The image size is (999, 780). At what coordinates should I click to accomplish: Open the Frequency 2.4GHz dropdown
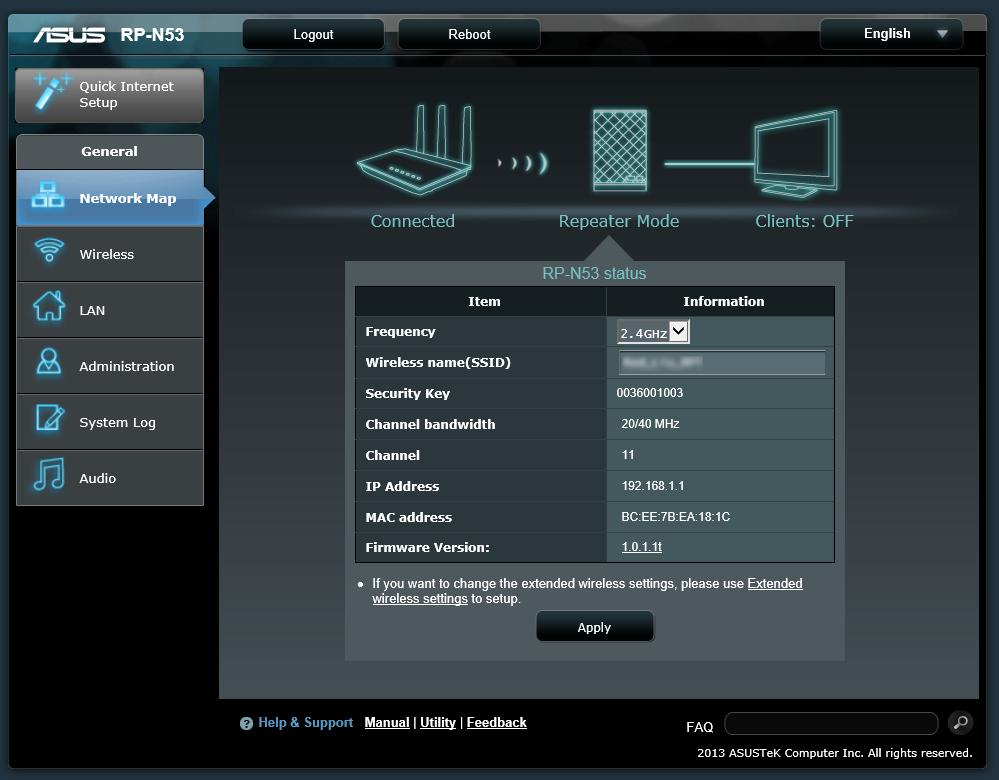point(653,332)
